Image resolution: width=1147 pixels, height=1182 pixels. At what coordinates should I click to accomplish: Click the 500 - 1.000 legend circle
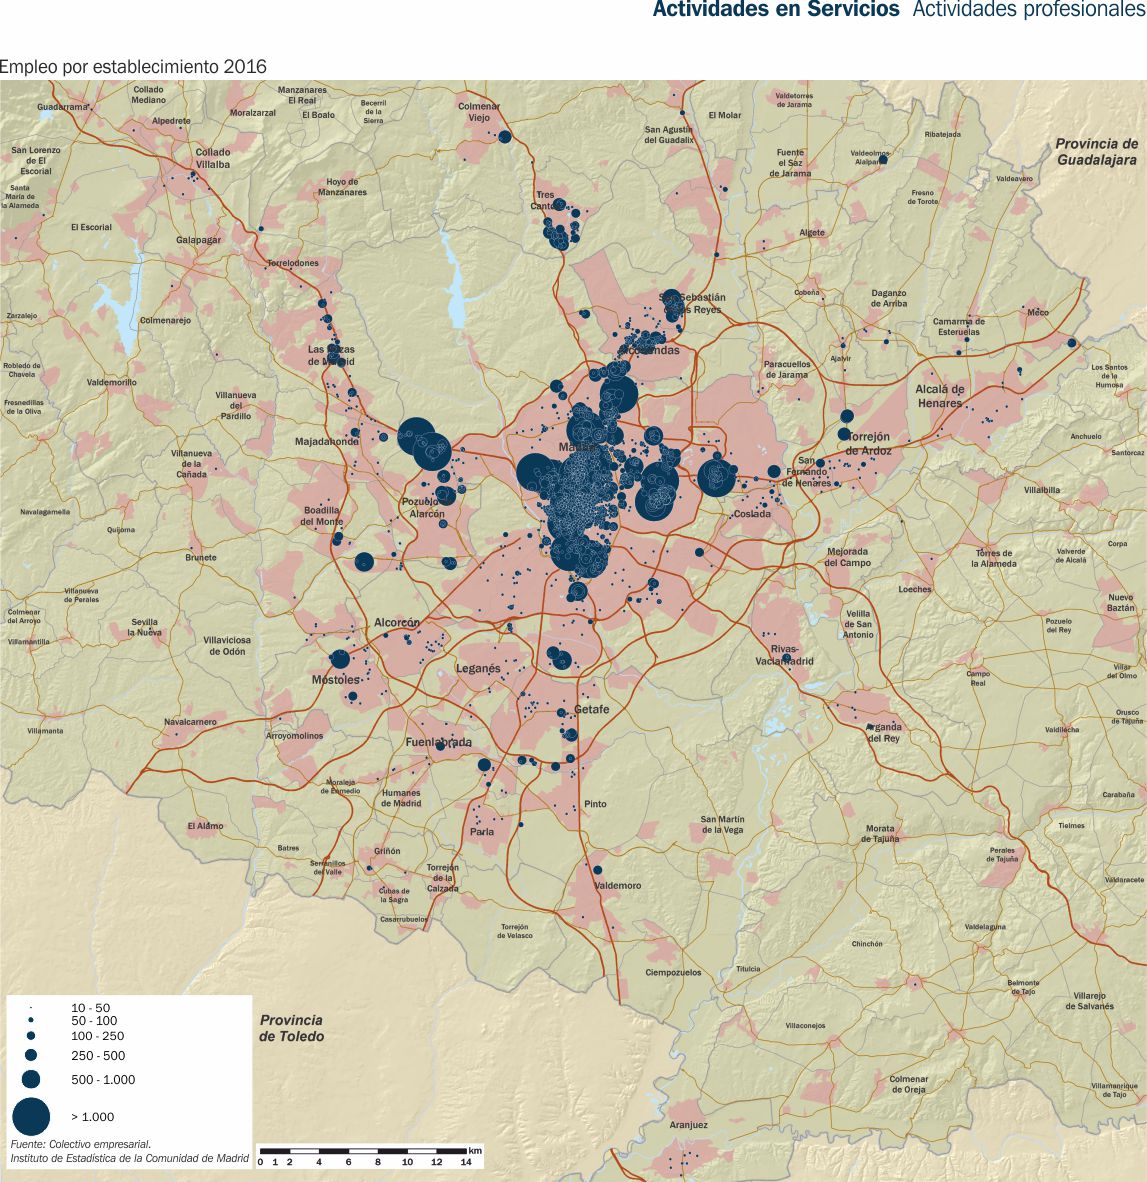(31, 1079)
